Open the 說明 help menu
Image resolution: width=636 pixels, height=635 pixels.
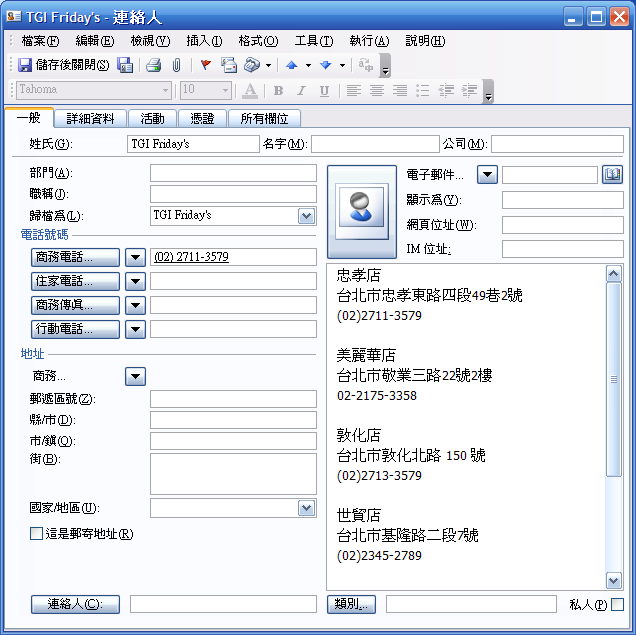click(x=425, y=41)
